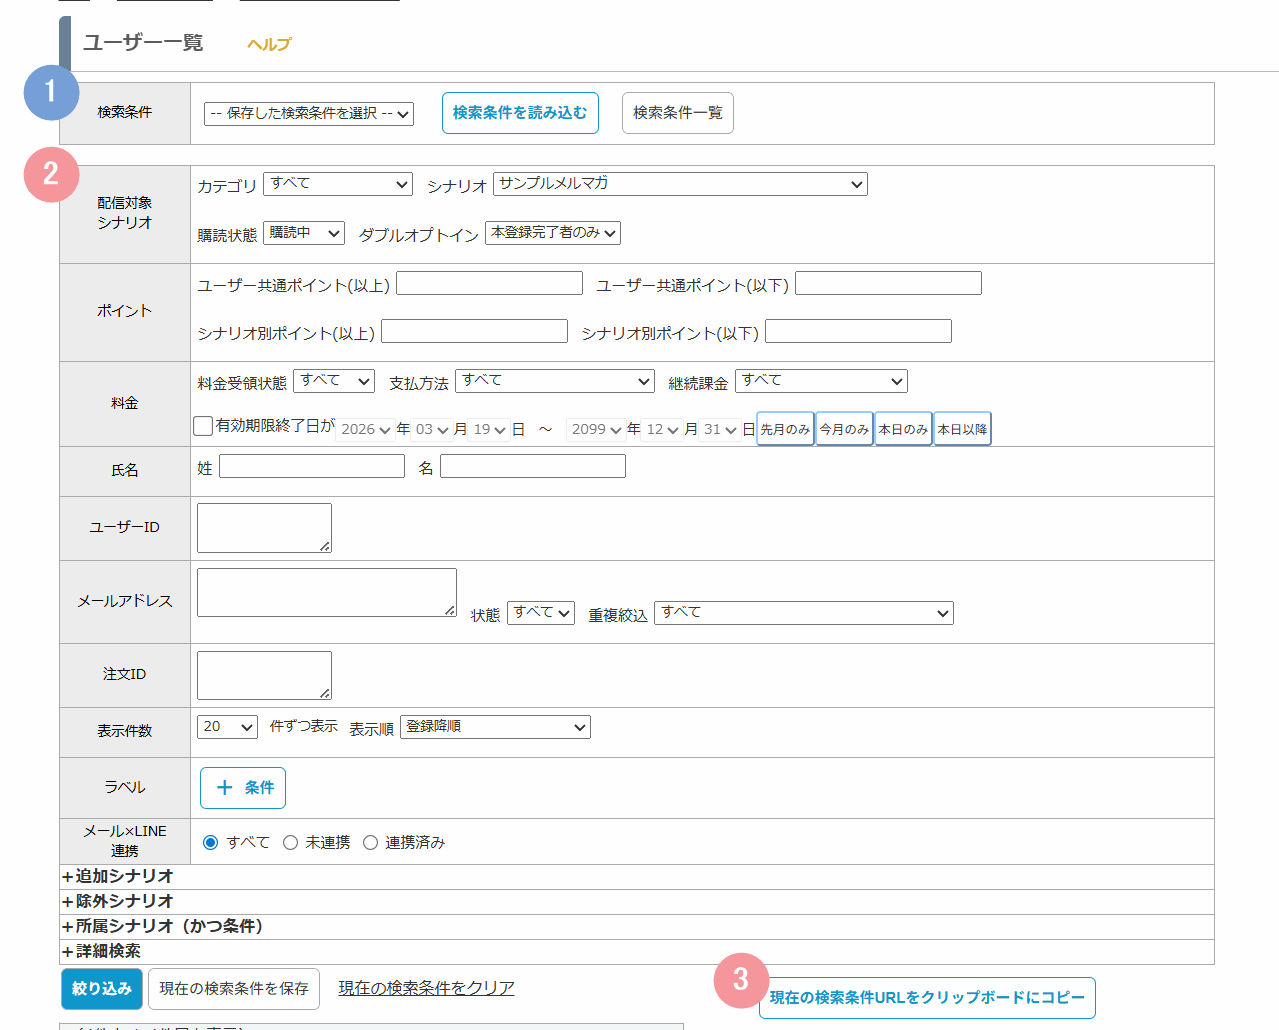
Task: Click the 絞り込み filter button
Action: [x=101, y=988]
